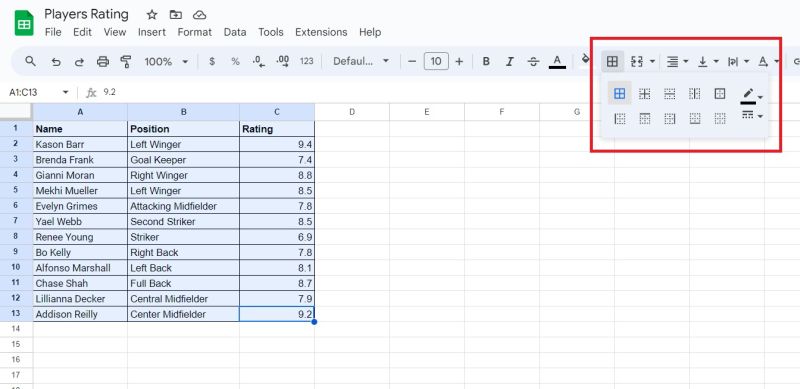
Task: Toggle strikethrough formatting
Action: click(533, 62)
